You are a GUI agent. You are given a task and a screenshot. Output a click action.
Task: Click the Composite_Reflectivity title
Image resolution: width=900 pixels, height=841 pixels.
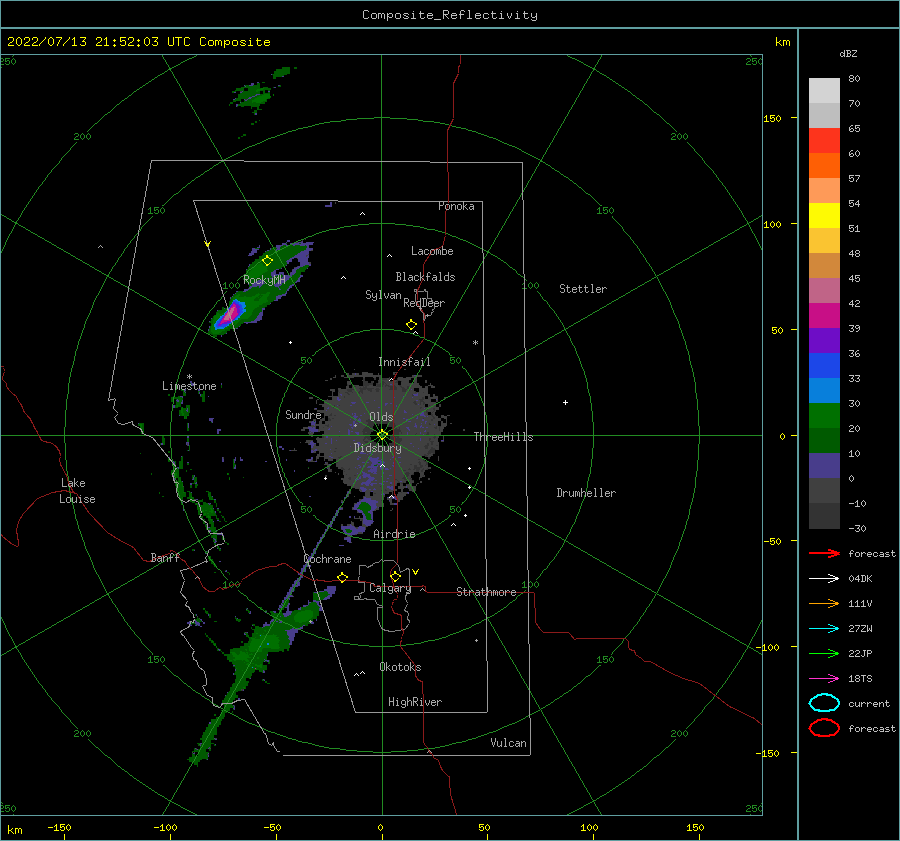click(x=450, y=15)
